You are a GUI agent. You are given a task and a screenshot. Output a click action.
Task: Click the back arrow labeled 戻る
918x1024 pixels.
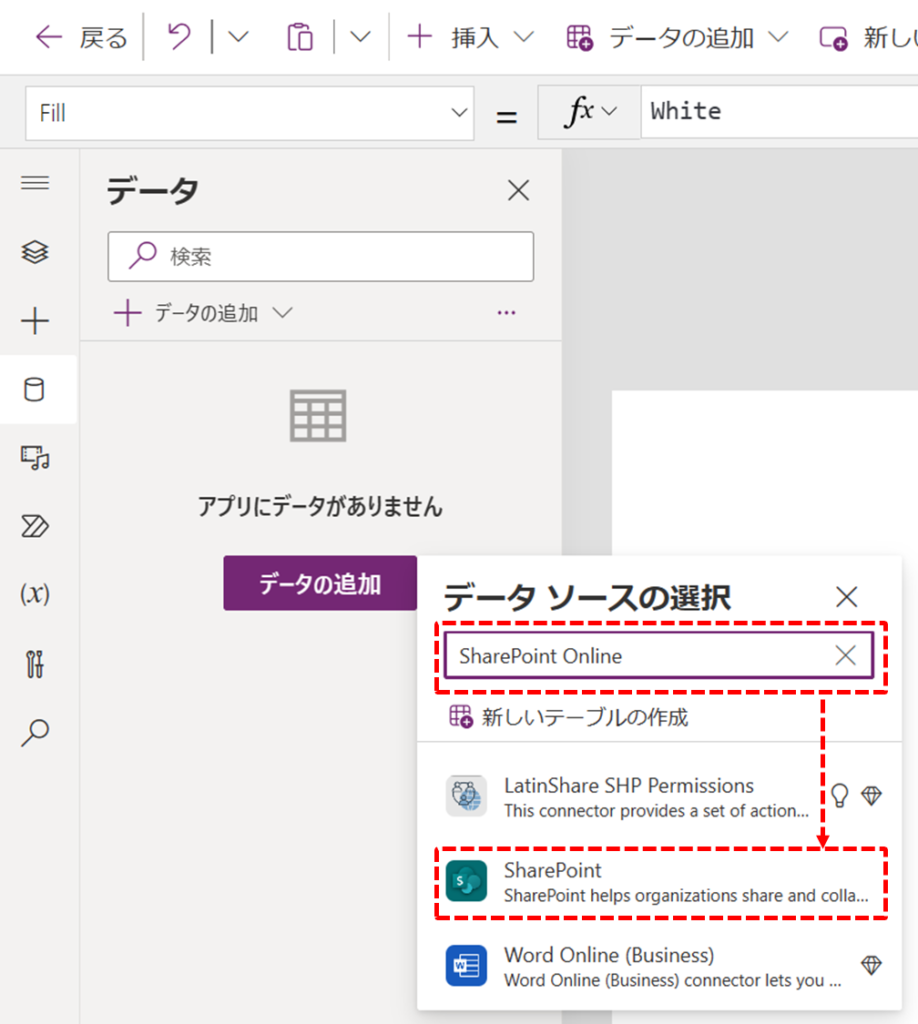pyautogui.click(x=80, y=38)
